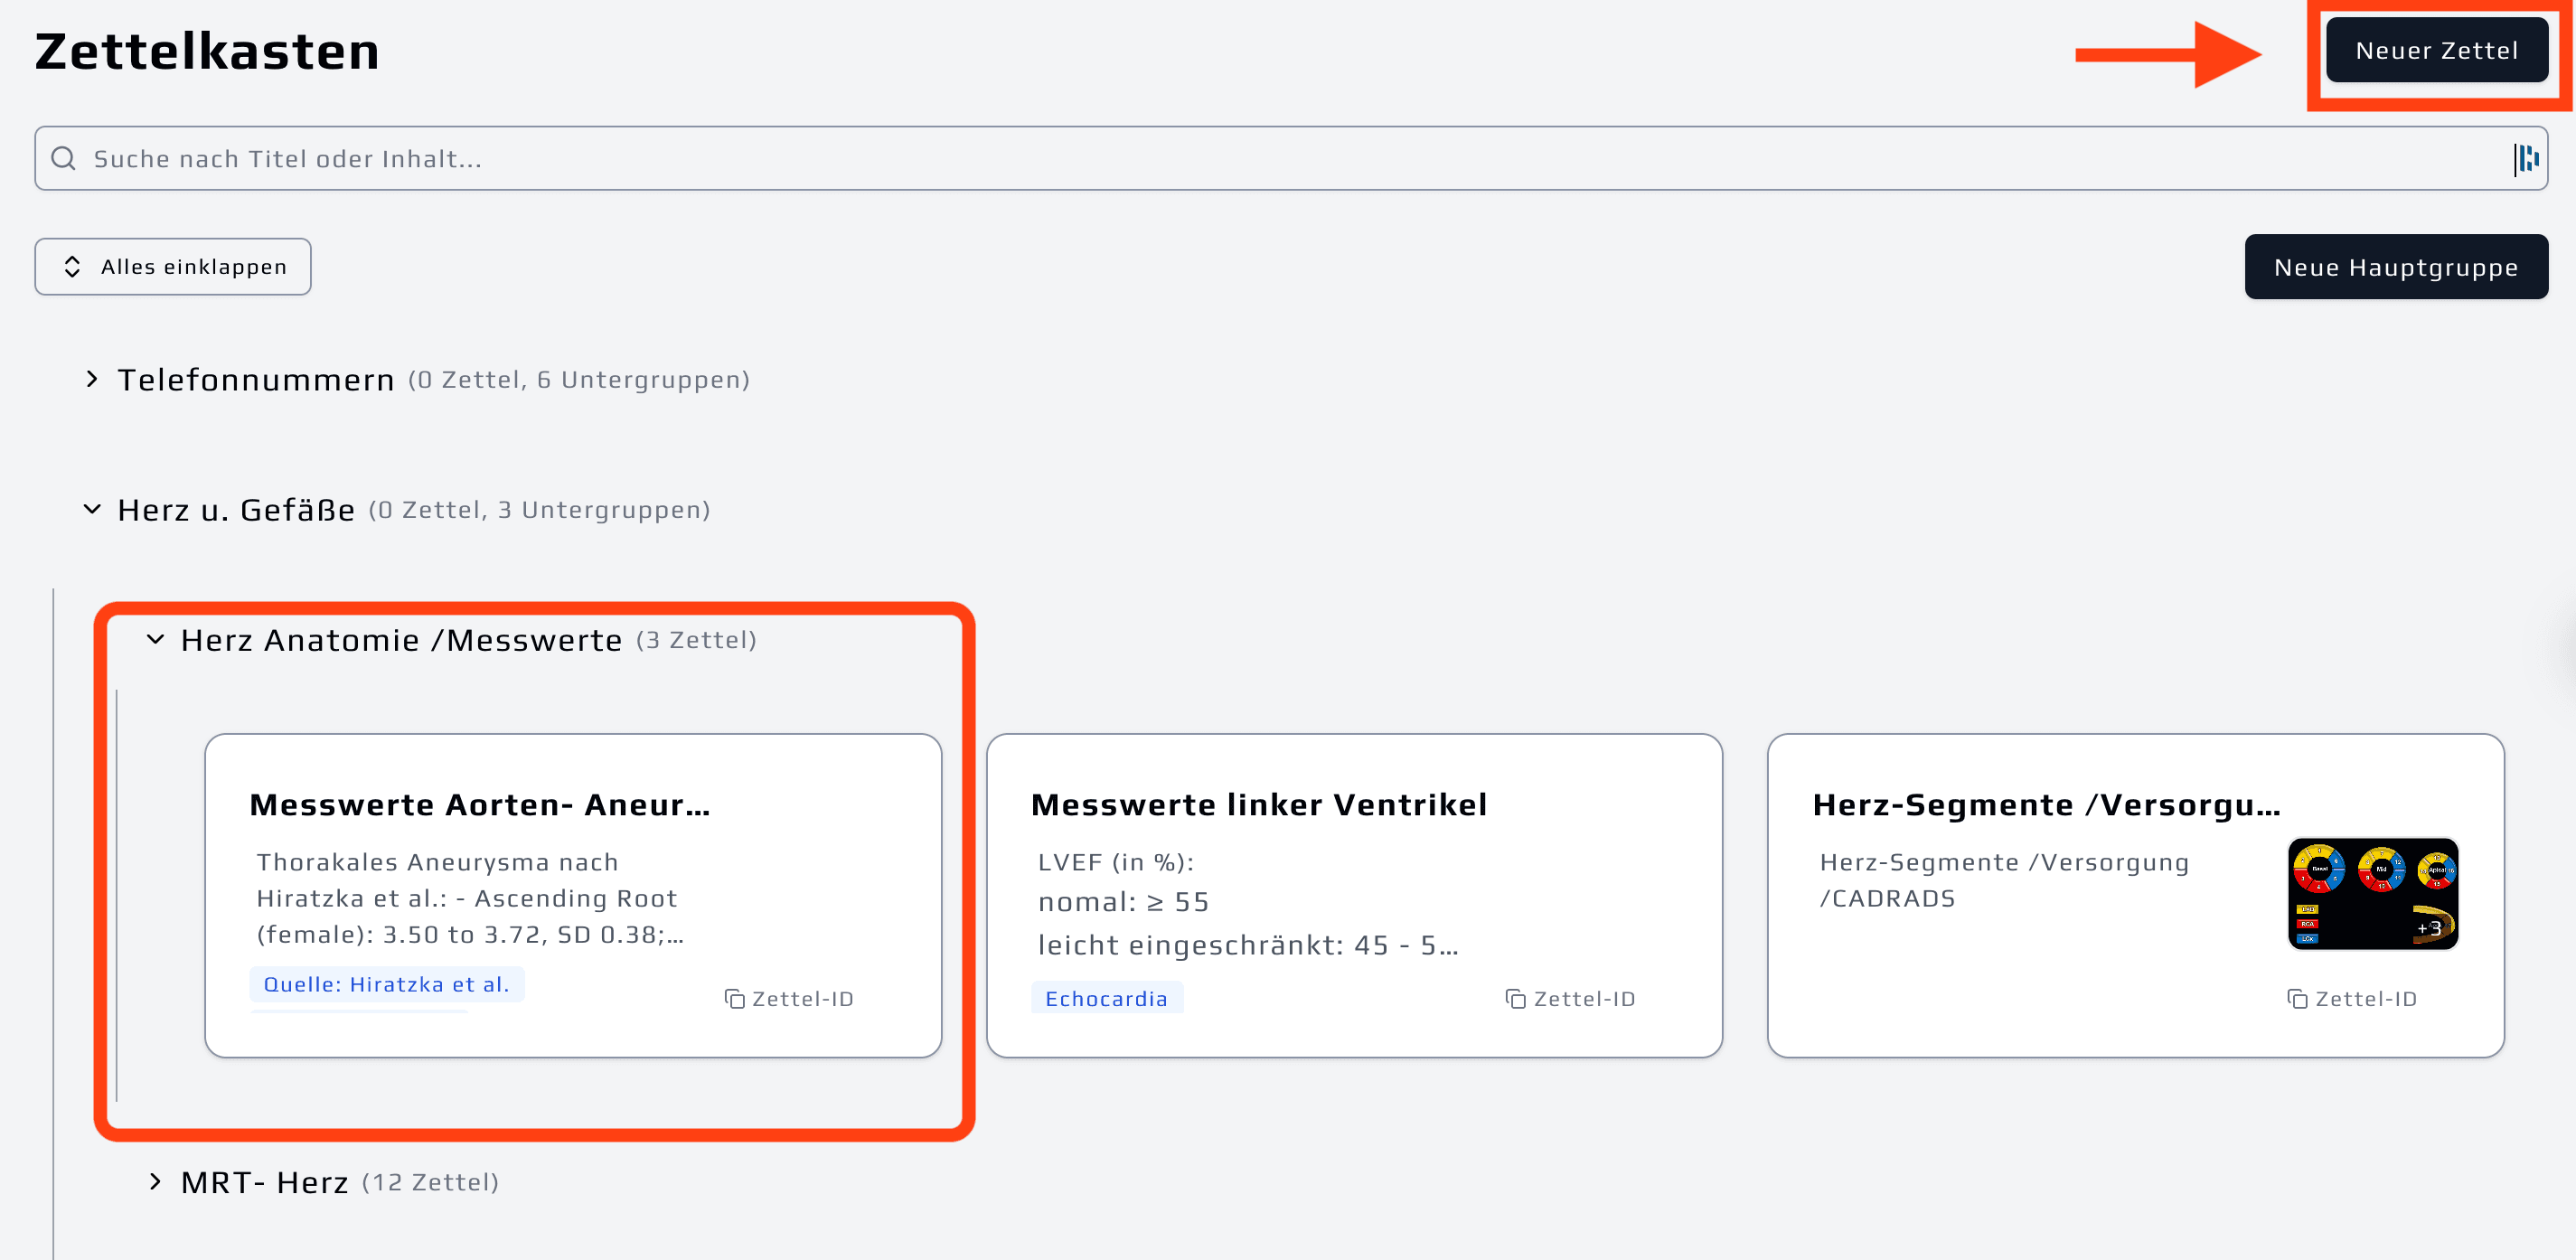2576x1260 pixels.
Task: Expand the Telefonnummern group
Action: 92,379
